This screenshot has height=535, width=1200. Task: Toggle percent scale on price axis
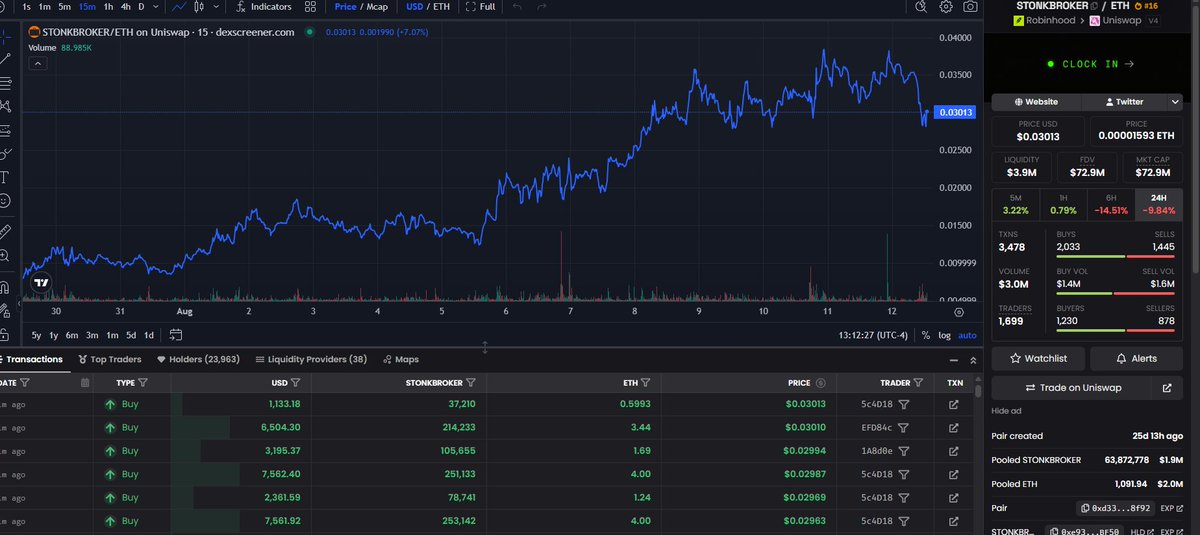point(925,335)
